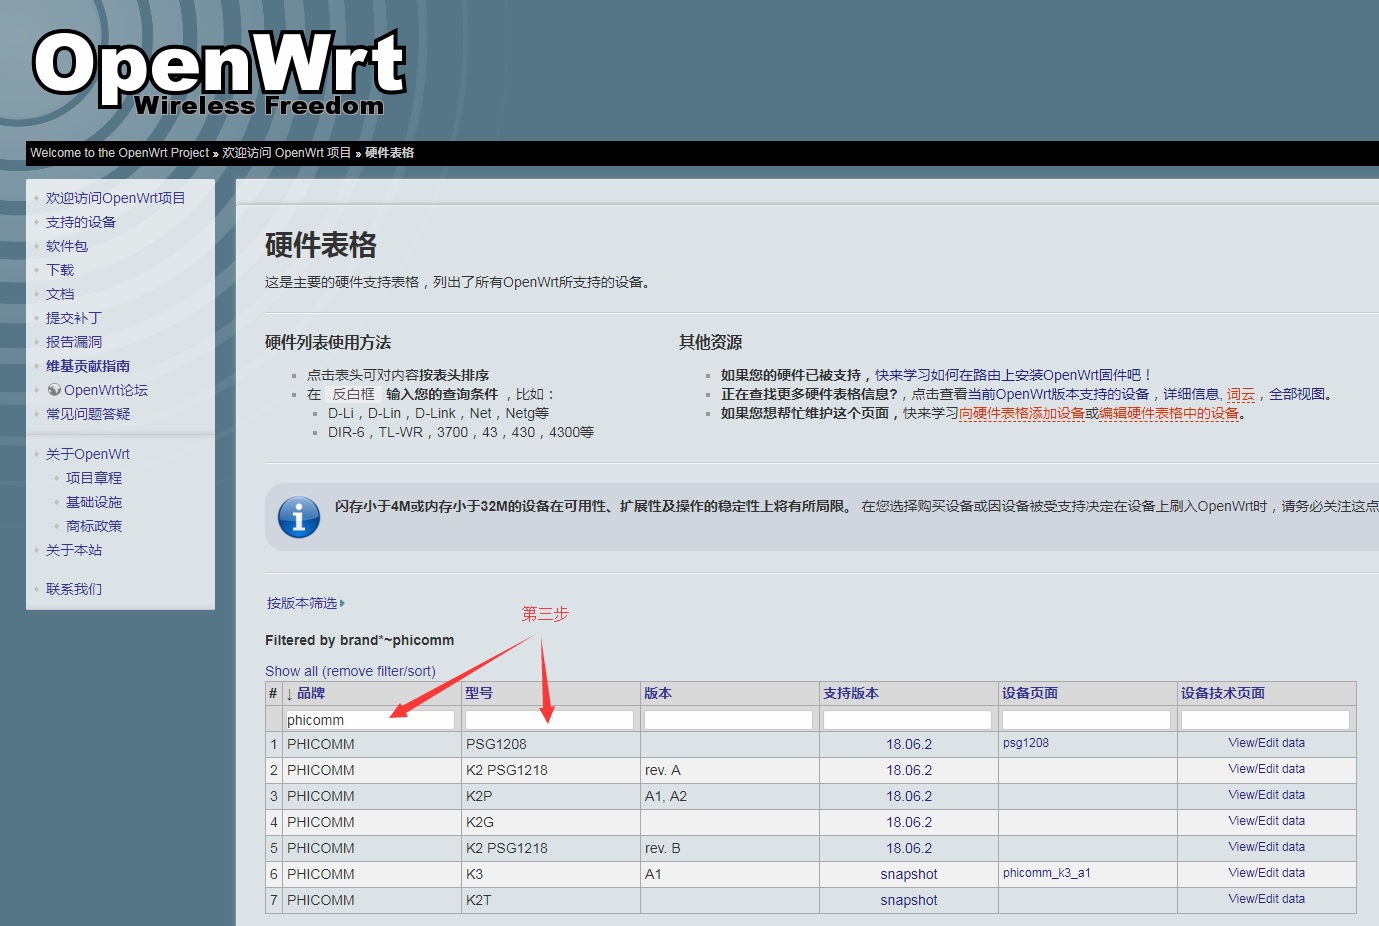Open View/Edit data for K3 row
1379x926 pixels.
[1267, 873]
